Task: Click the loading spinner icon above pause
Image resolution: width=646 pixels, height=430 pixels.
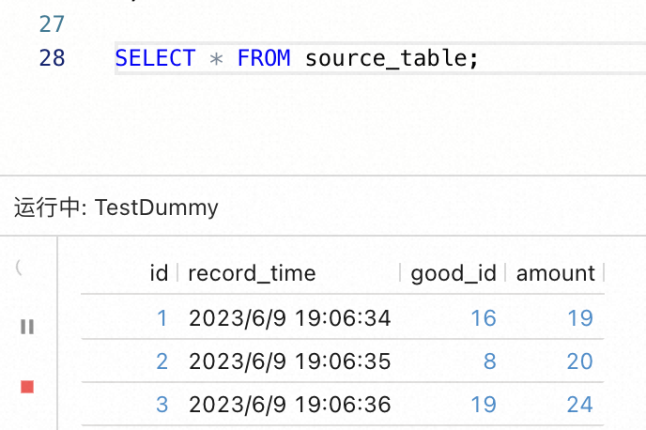Action: coord(20,267)
